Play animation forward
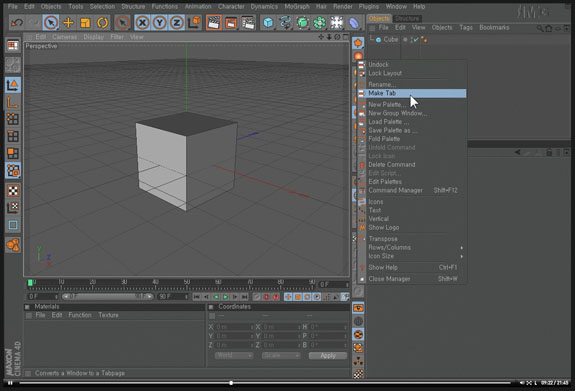Screen dimensions: 575x391 (x=226, y=296)
